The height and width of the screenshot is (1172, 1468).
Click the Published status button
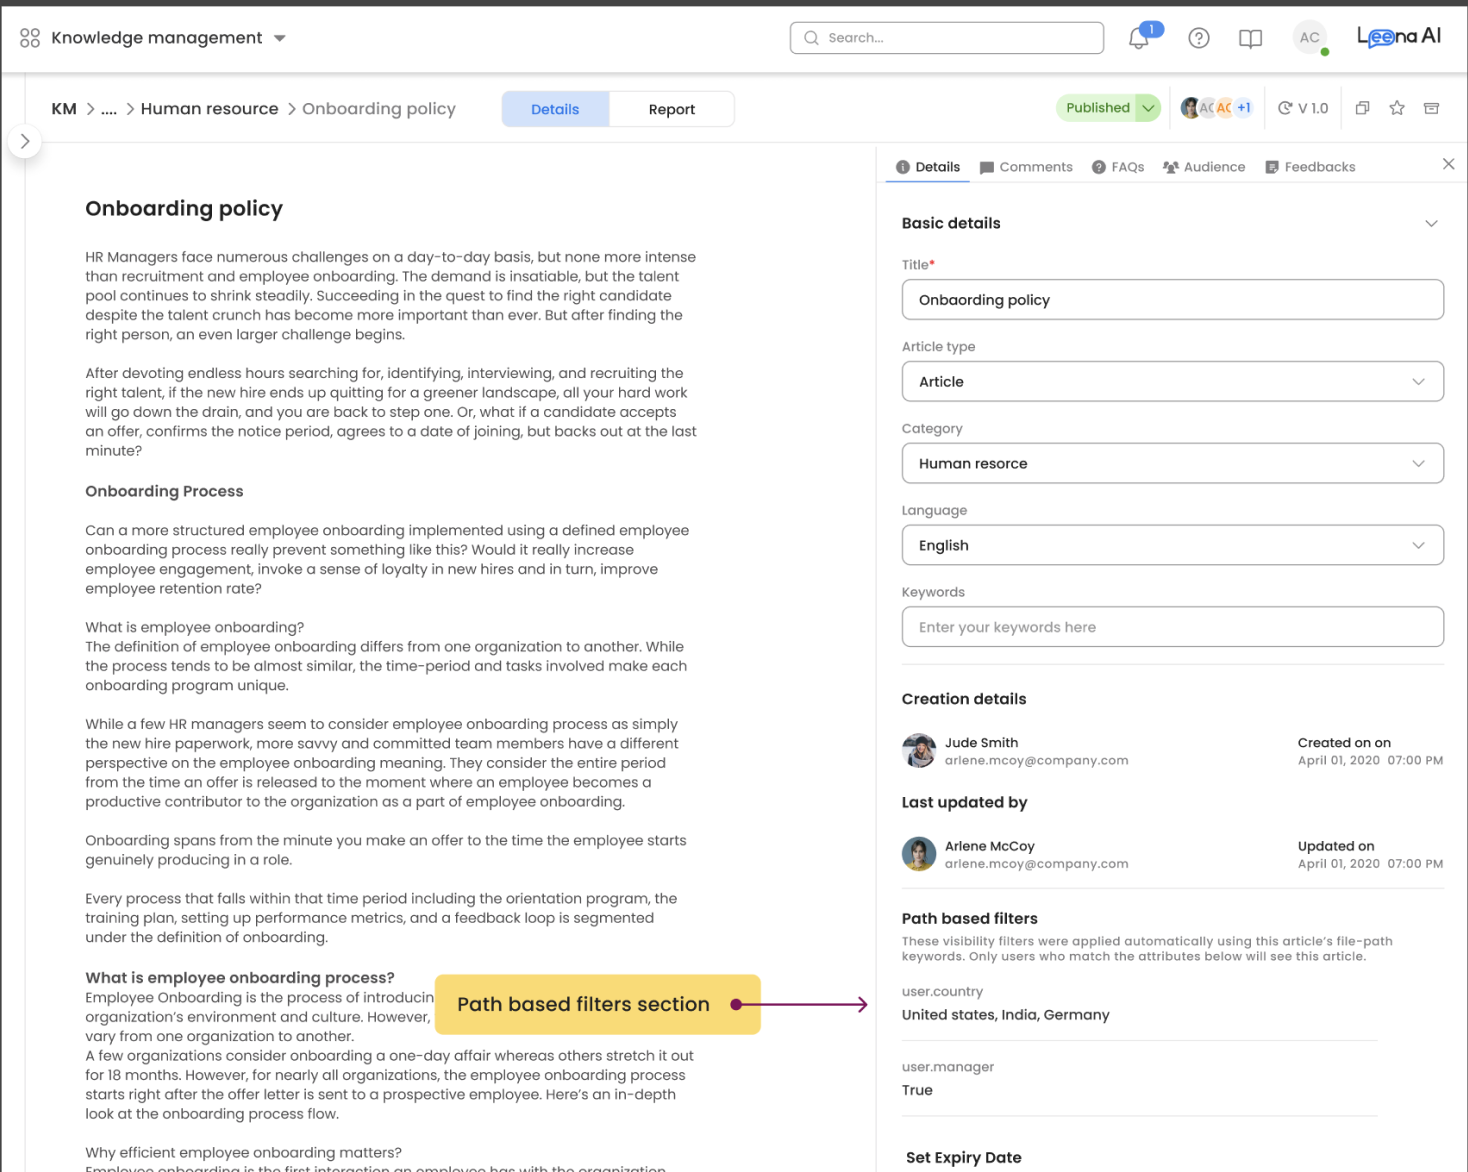1097,108
